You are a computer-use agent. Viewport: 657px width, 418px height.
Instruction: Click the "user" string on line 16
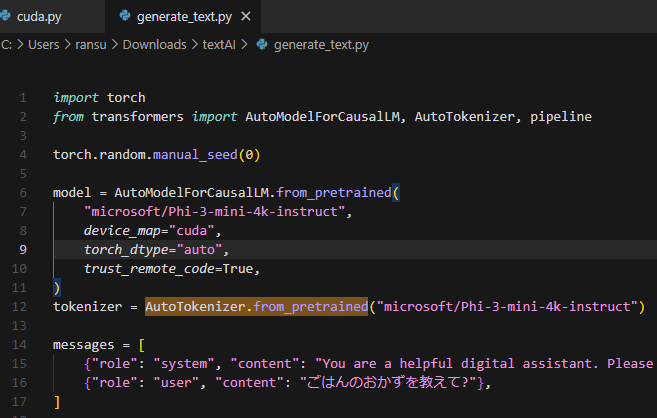coord(176,383)
